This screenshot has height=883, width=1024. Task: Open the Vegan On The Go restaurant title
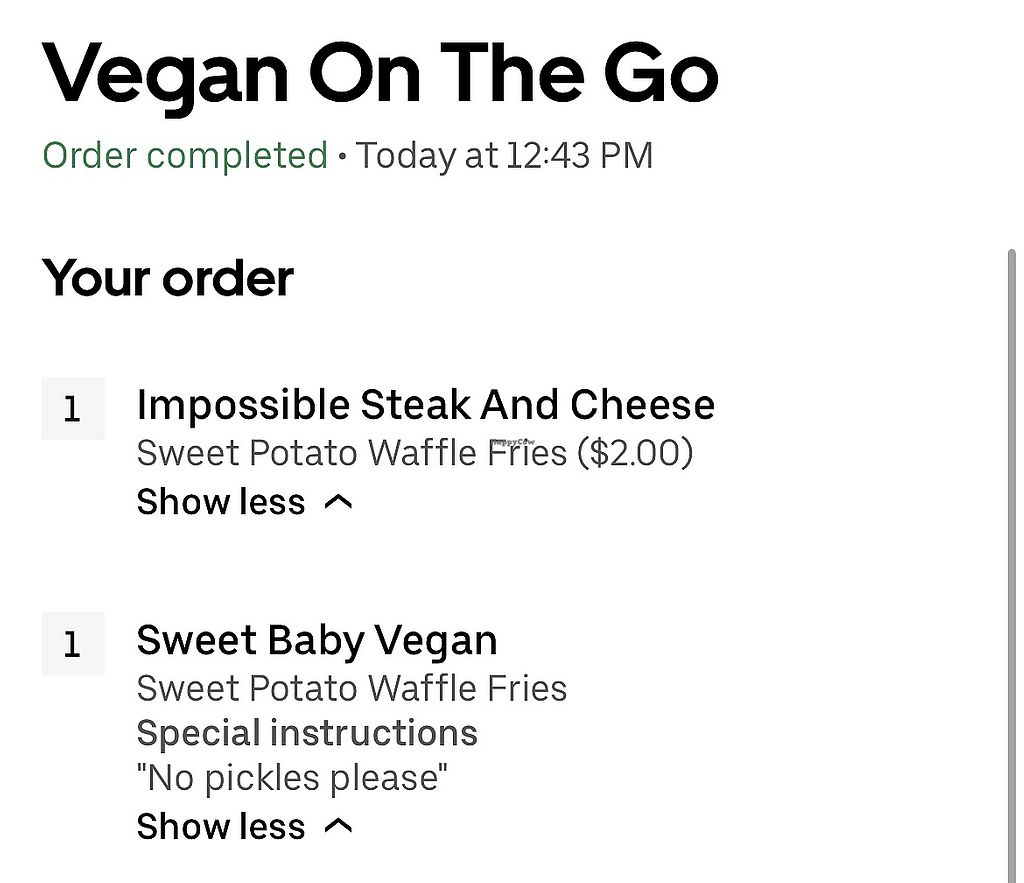(380, 75)
